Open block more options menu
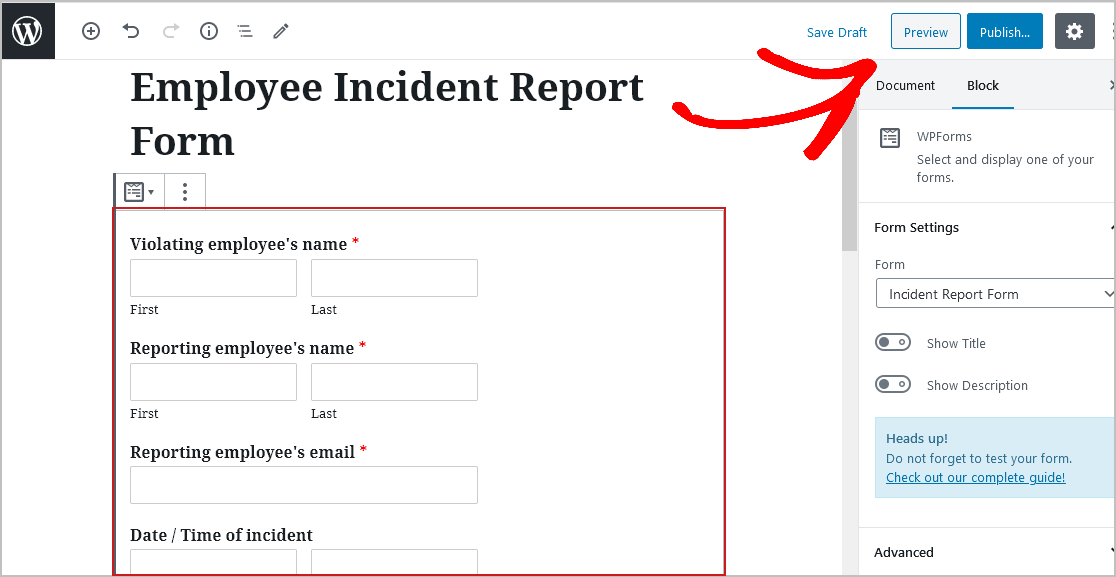Viewport: 1116px width, 577px height. click(x=185, y=191)
